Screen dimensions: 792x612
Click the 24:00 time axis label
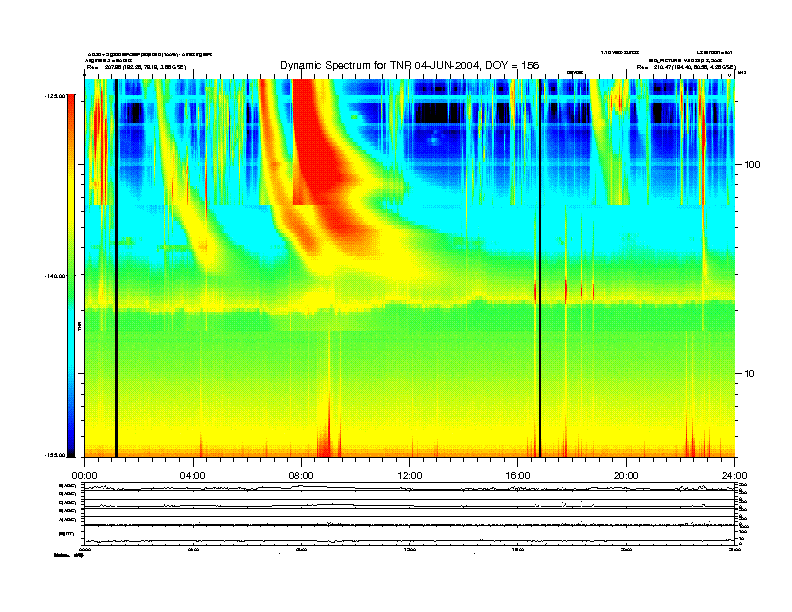734,476
